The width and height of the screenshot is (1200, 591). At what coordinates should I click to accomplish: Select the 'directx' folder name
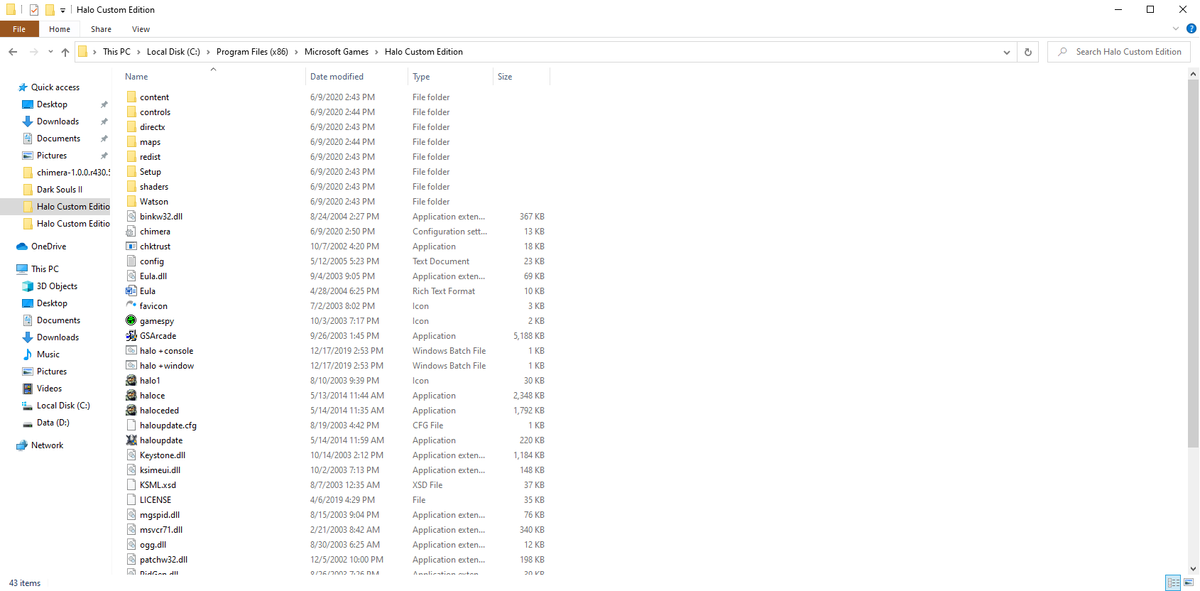153,127
